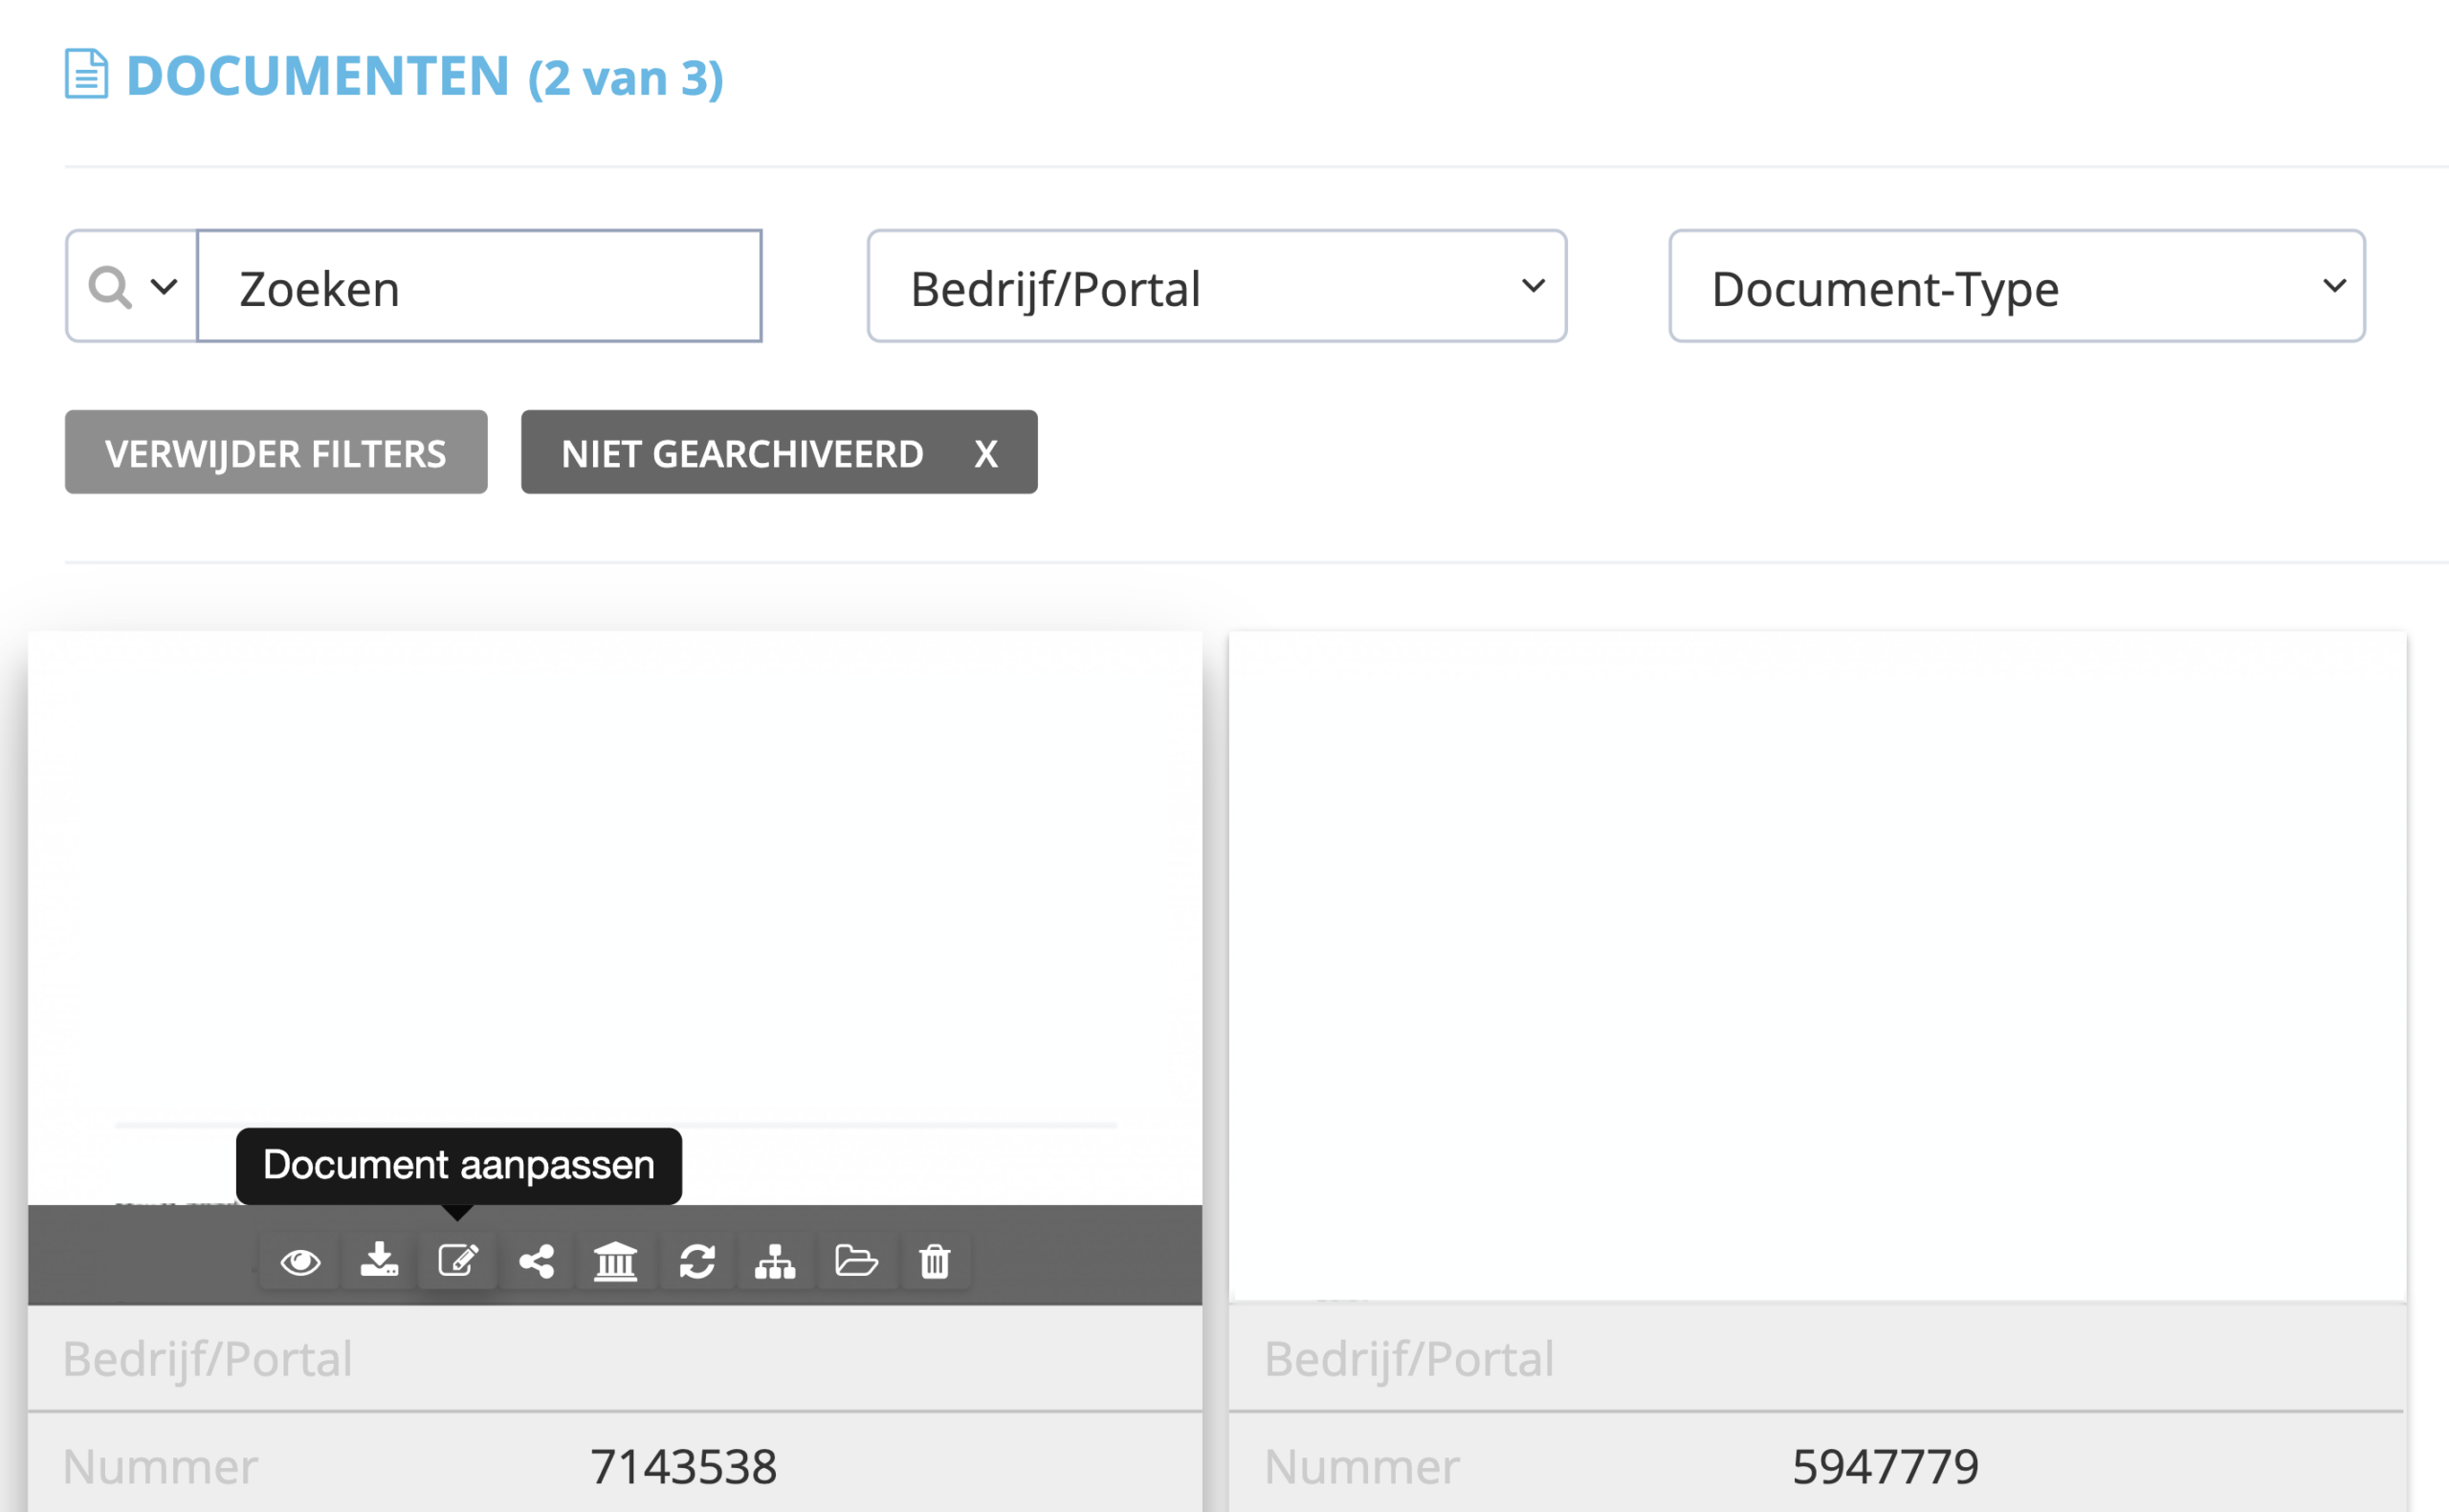The image size is (2449, 1512).
Task: Click the Nummer label beside 5947779
Action: 1362,1467
